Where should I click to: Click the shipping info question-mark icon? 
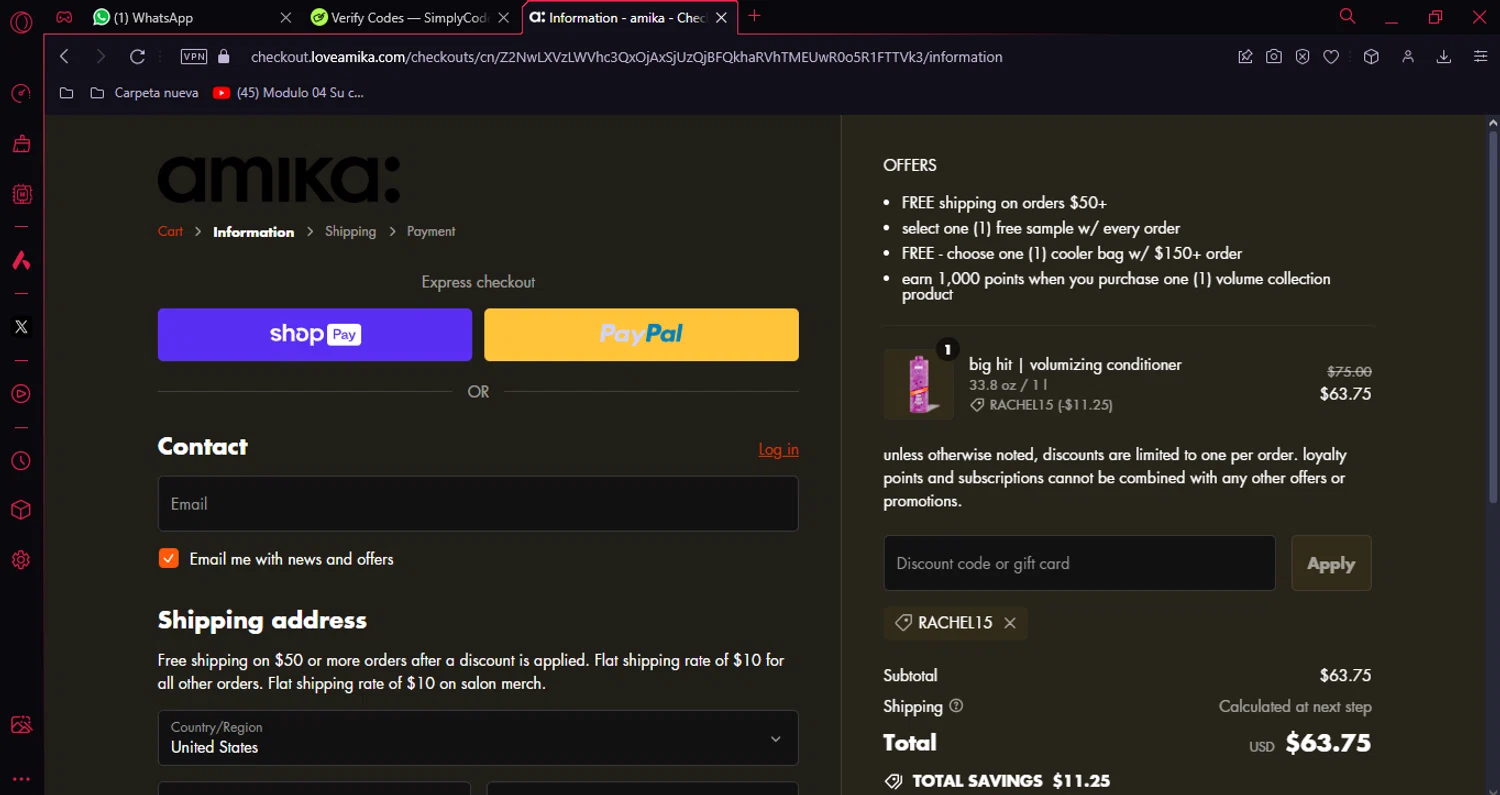[x=956, y=706]
